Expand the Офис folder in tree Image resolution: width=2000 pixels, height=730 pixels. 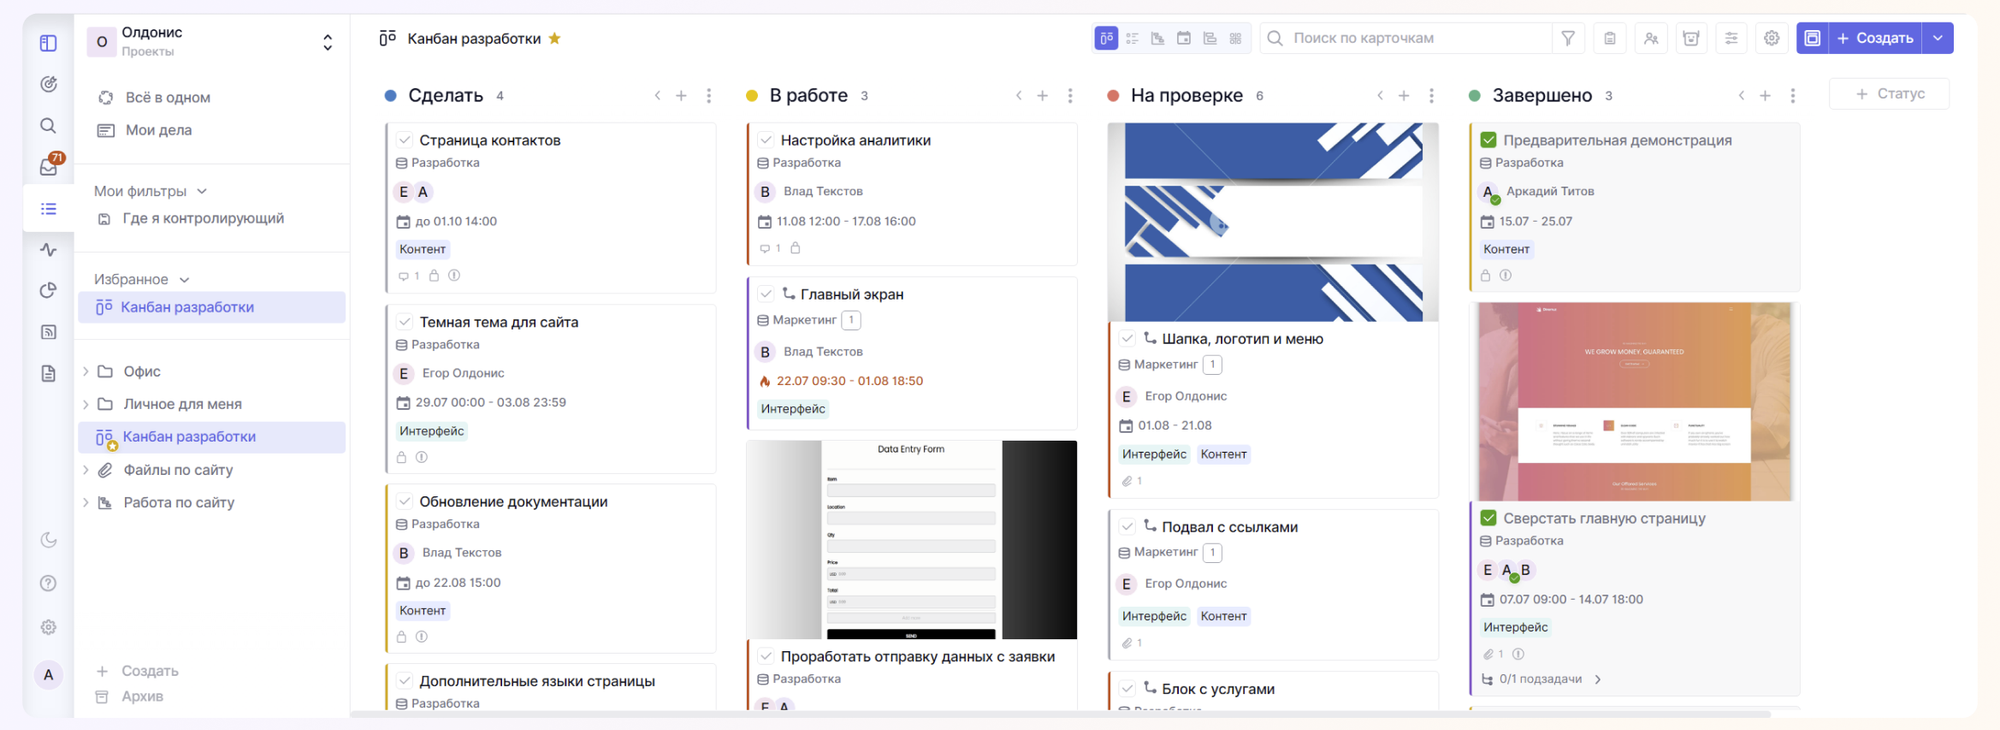(x=86, y=371)
